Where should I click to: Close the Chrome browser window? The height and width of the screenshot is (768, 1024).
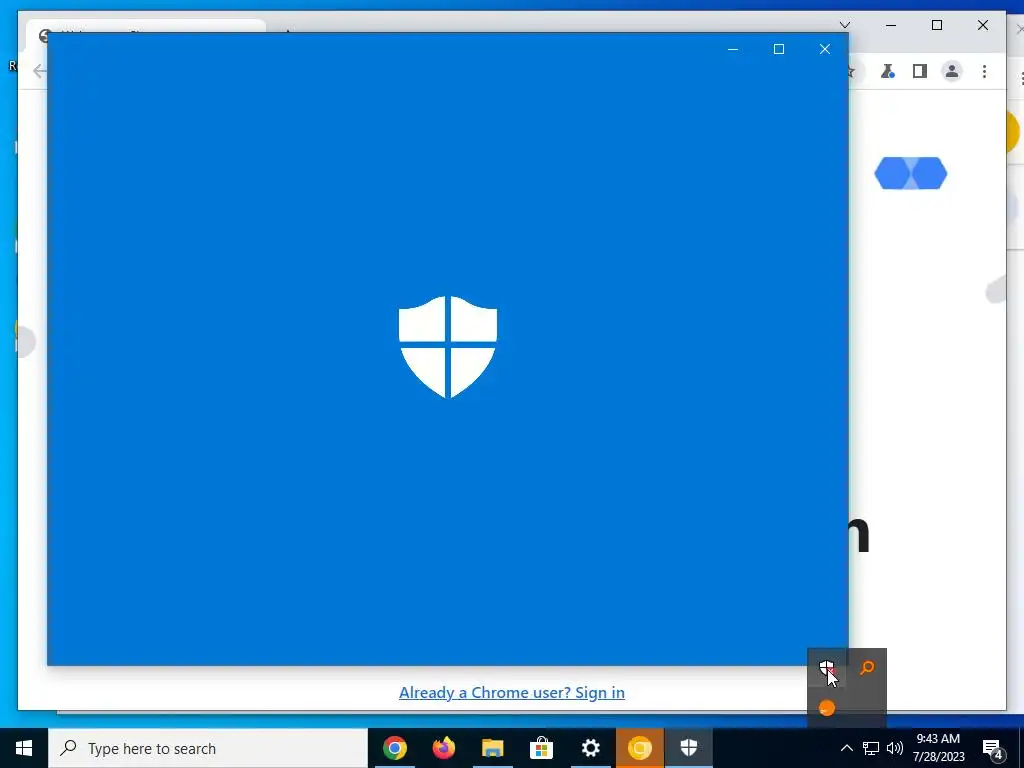[983, 25]
